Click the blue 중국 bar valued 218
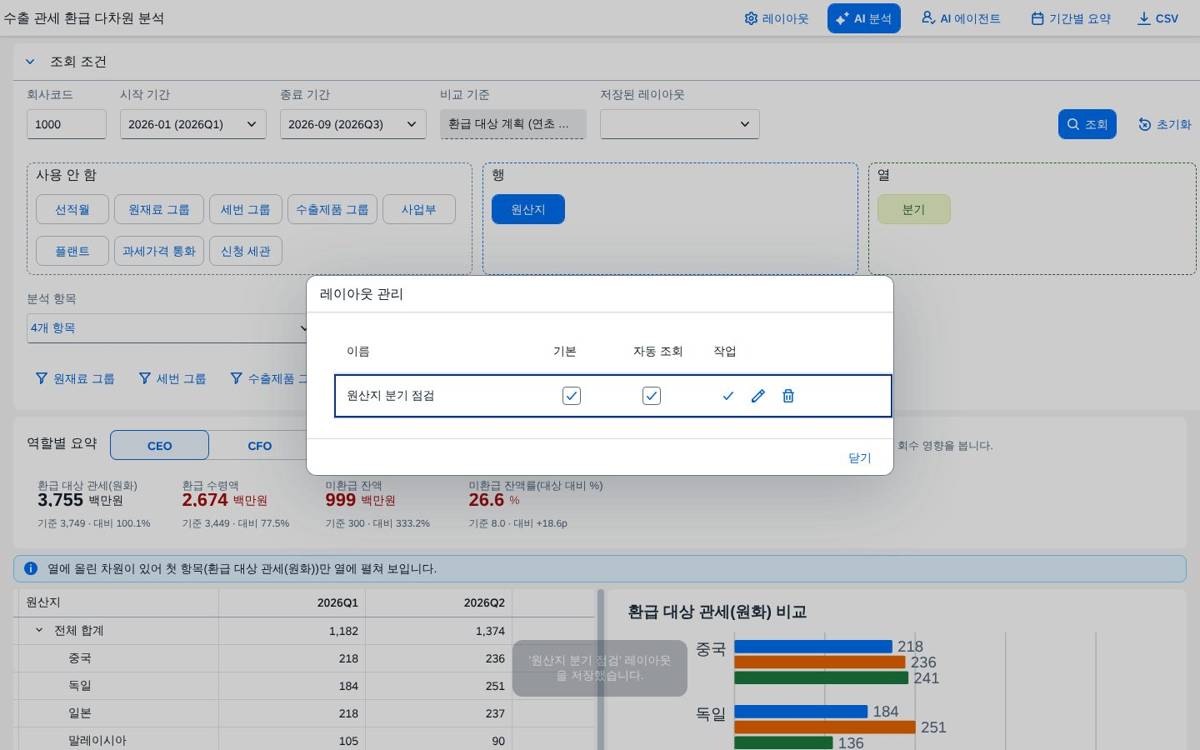This screenshot has width=1200, height=750. [x=813, y=647]
